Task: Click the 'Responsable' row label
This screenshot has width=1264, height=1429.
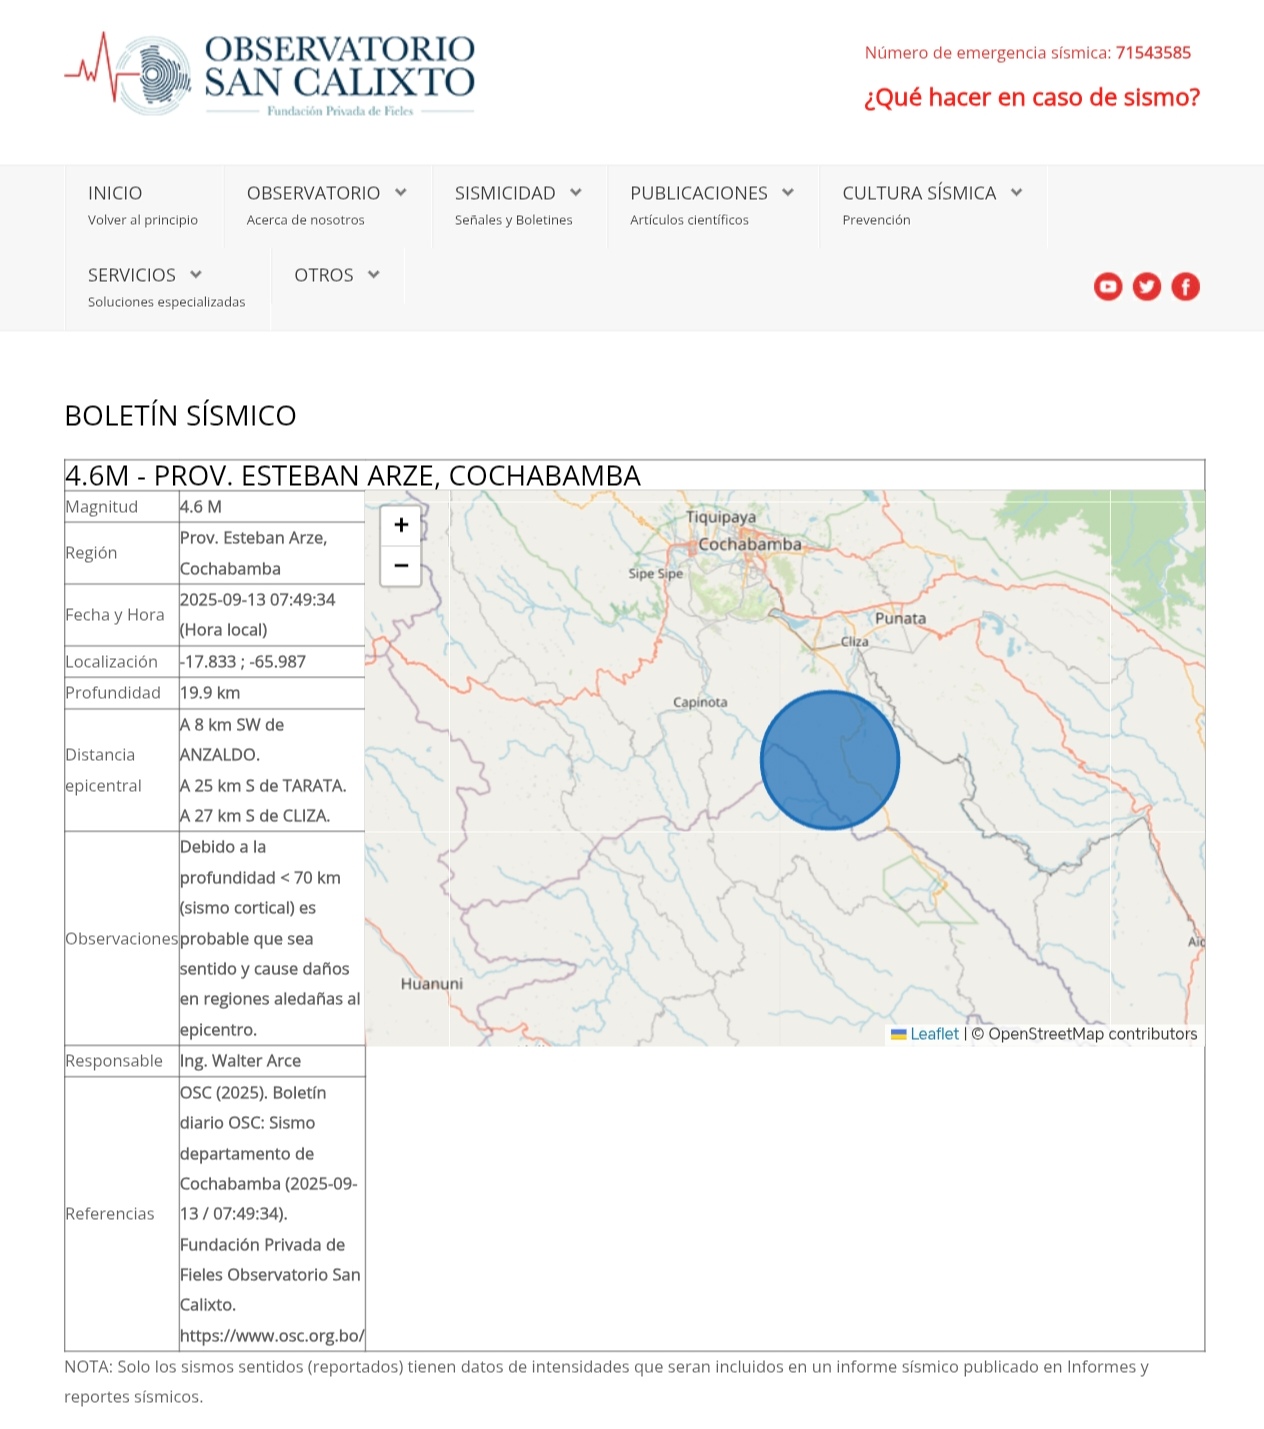Action: point(114,1061)
